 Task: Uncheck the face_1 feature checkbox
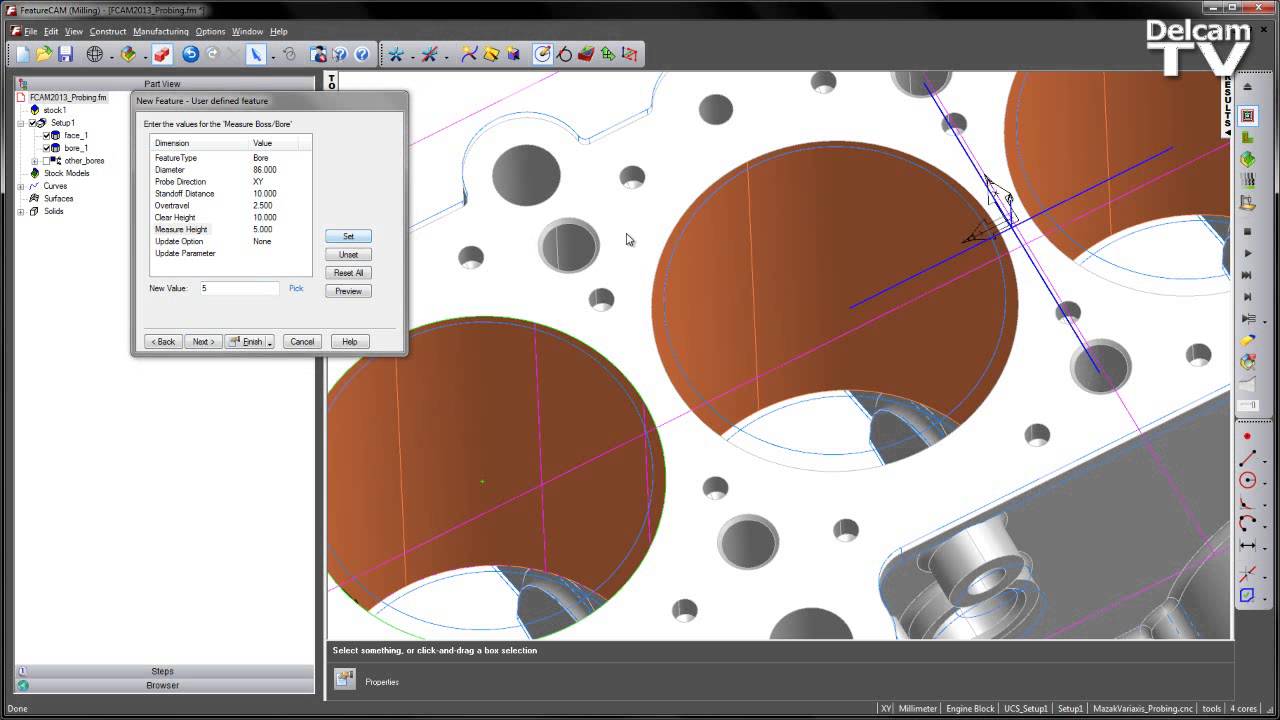pos(46,135)
